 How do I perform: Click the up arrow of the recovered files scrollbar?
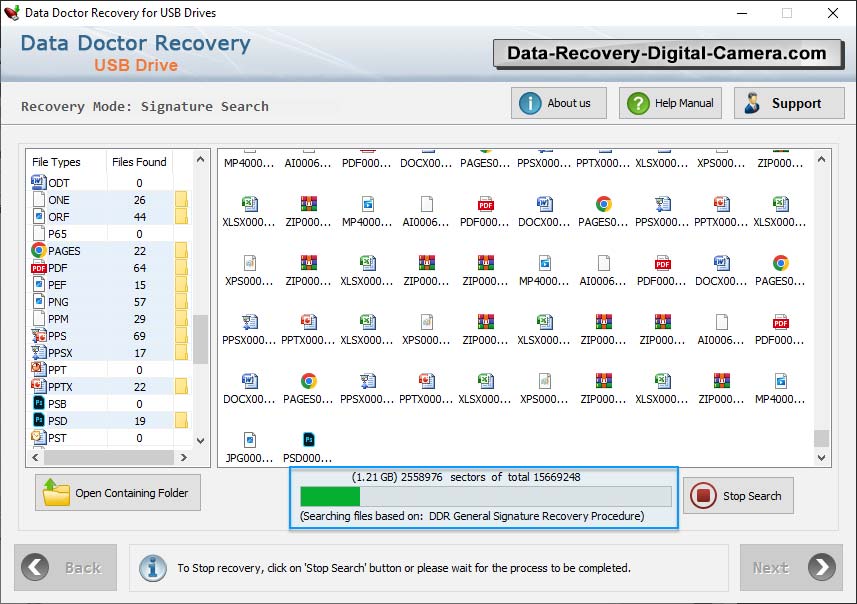[x=821, y=160]
